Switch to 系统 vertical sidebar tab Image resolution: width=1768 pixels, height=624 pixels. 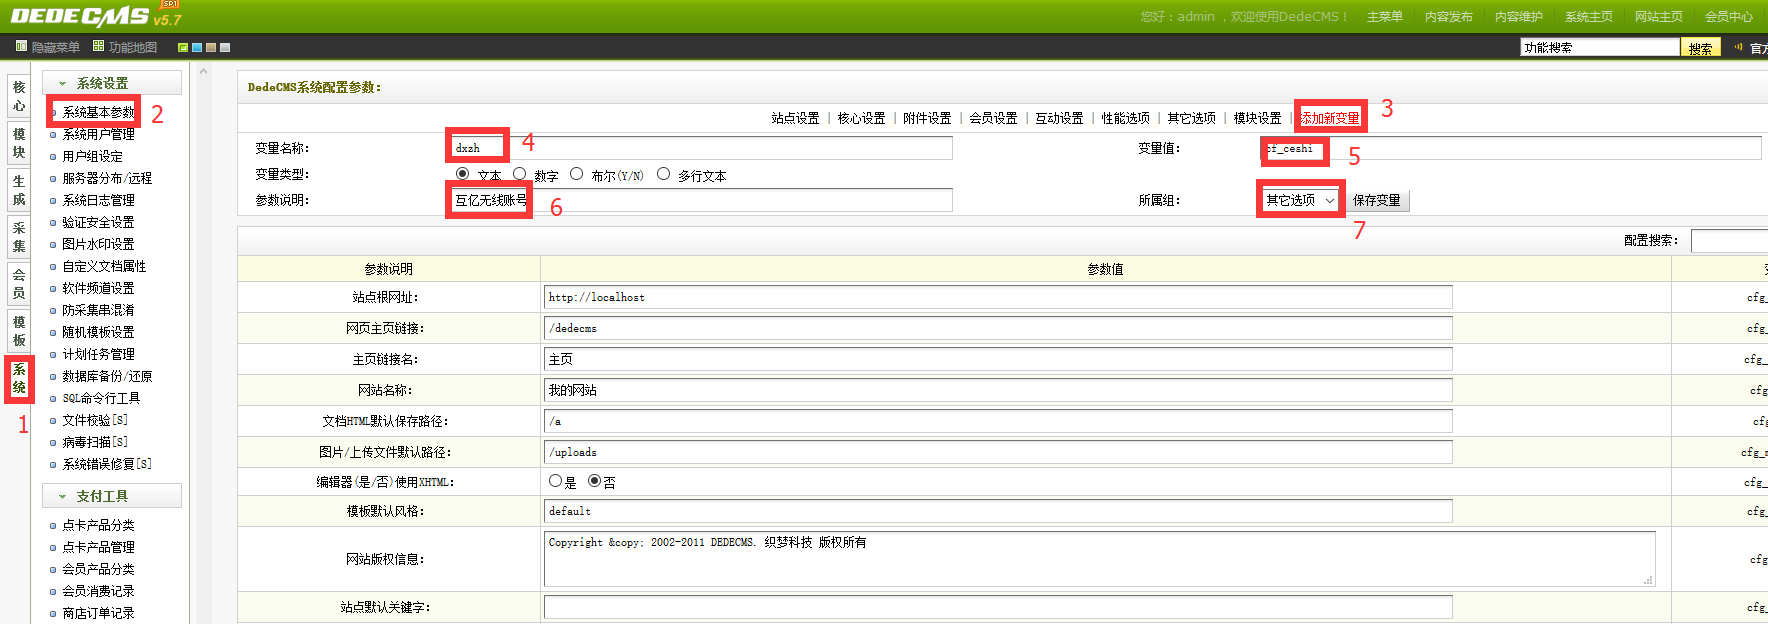click(19, 379)
